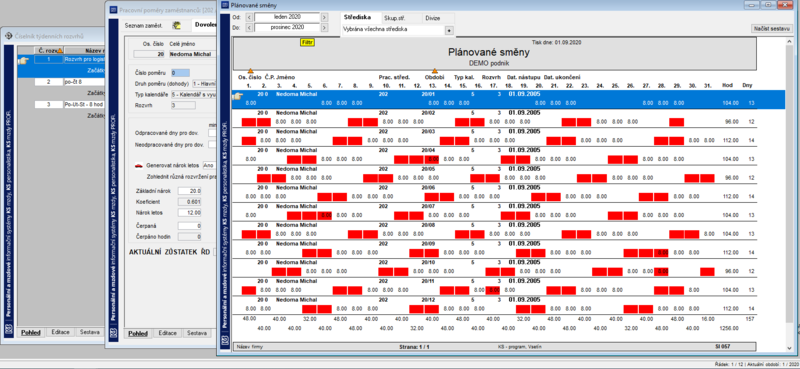Click hand pointer icon in Číselník rozvrhů list
The width and height of the screenshot is (800, 369).
(x=23, y=60)
